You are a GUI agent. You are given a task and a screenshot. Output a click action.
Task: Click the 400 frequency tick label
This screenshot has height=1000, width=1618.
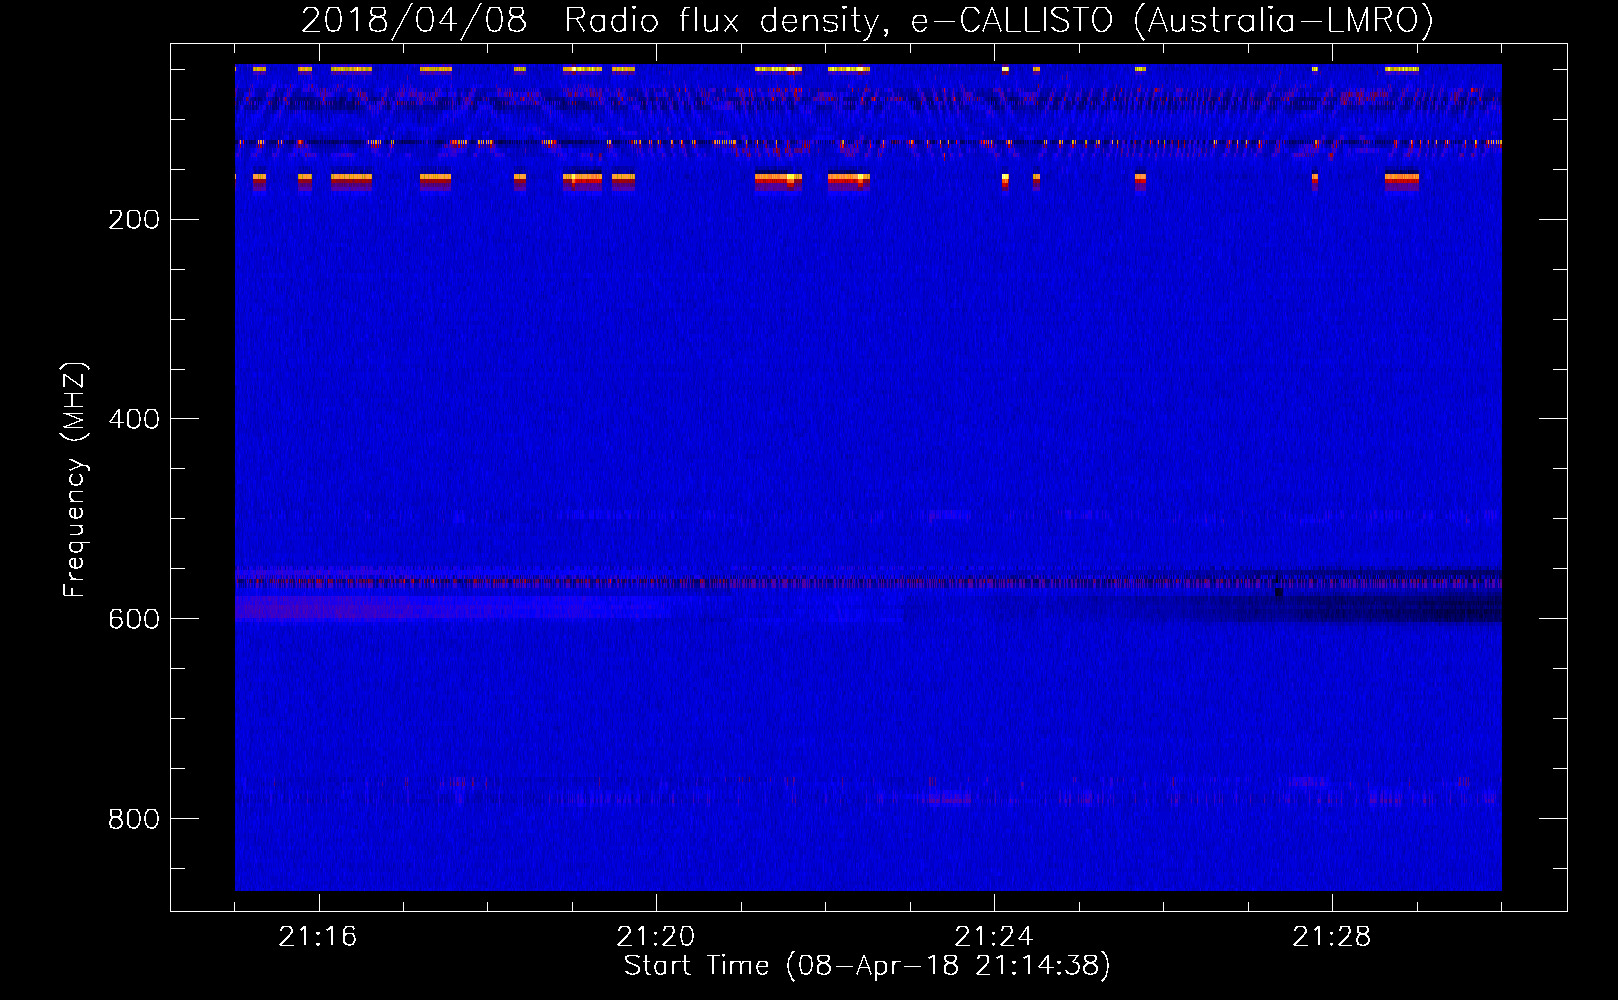click(134, 420)
